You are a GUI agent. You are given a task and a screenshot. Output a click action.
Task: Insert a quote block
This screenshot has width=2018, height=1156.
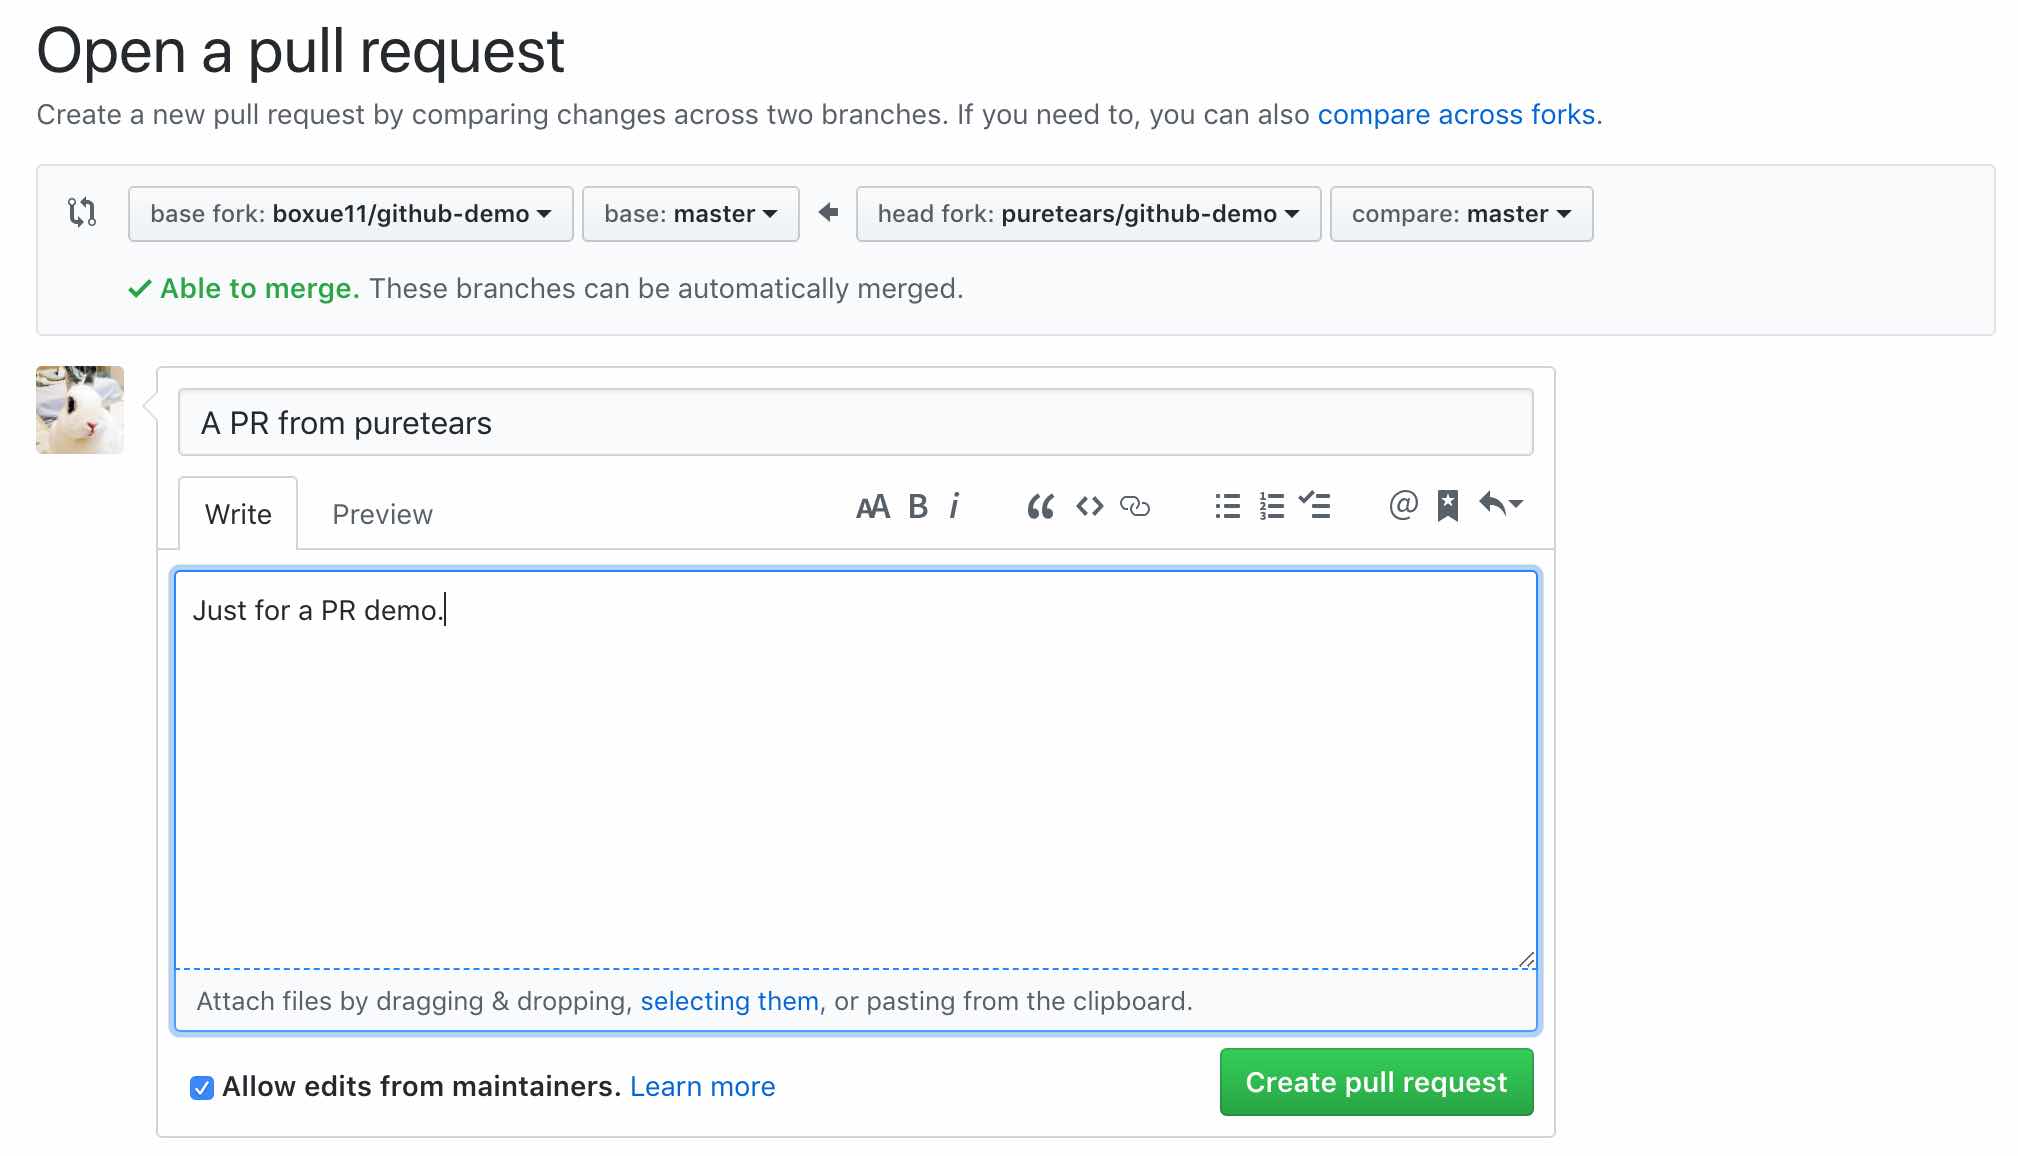coord(1040,507)
